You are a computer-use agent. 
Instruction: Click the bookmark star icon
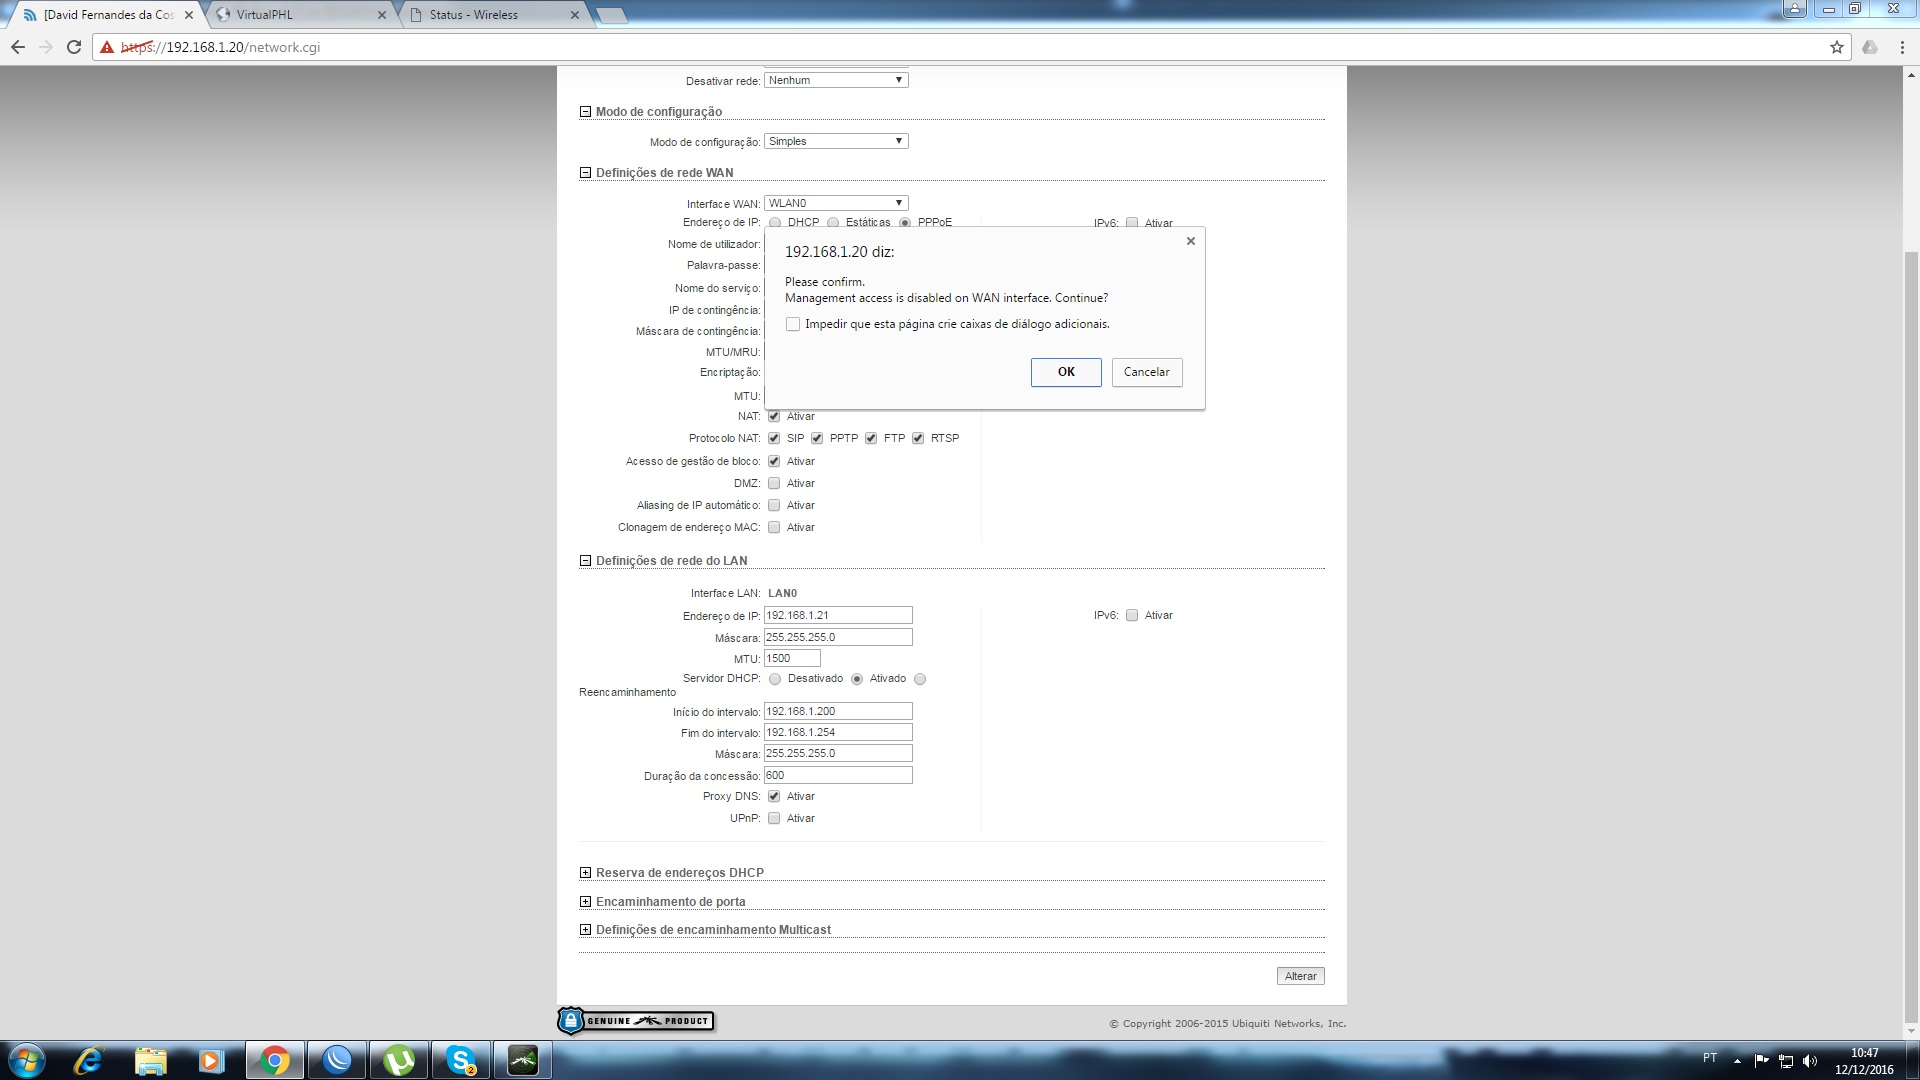(1836, 47)
